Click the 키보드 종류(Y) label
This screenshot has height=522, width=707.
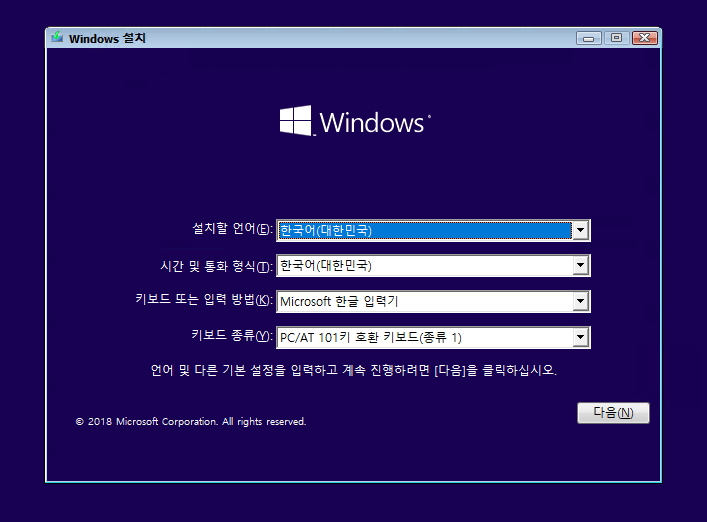point(232,335)
